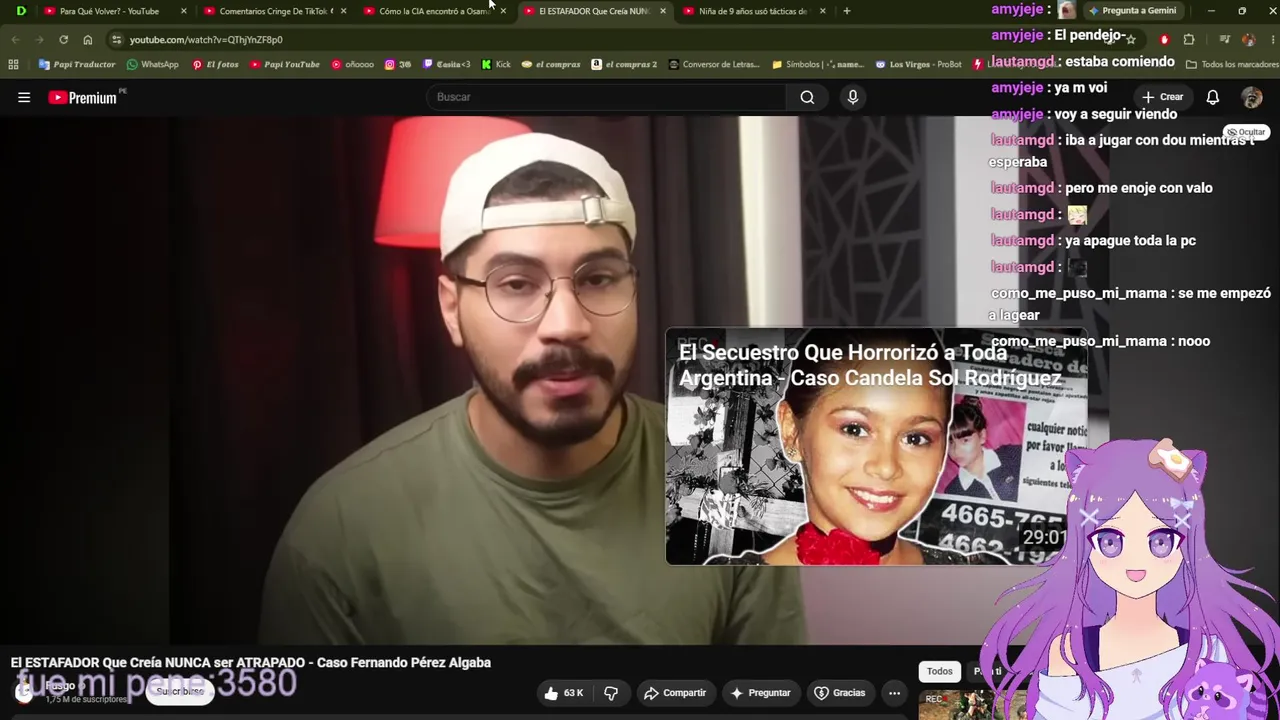This screenshot has width=1280, height=720.
Task: Open the 'El fotos' bookmark
Action: coord(215,64)
